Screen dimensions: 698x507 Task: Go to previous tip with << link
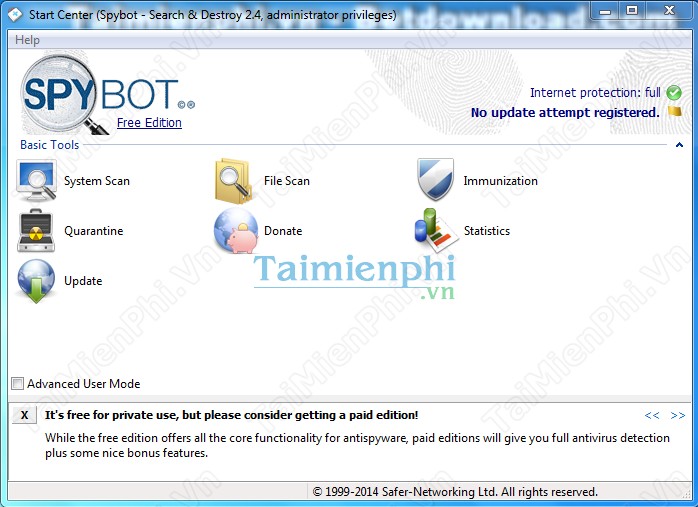652,415
